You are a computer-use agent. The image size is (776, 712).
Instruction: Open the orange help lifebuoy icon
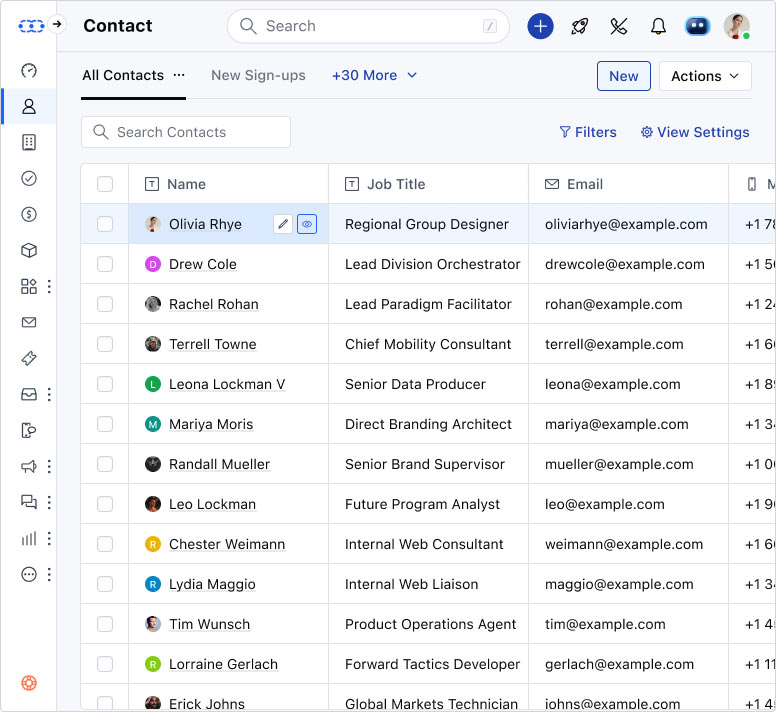[x=29, y=683]
